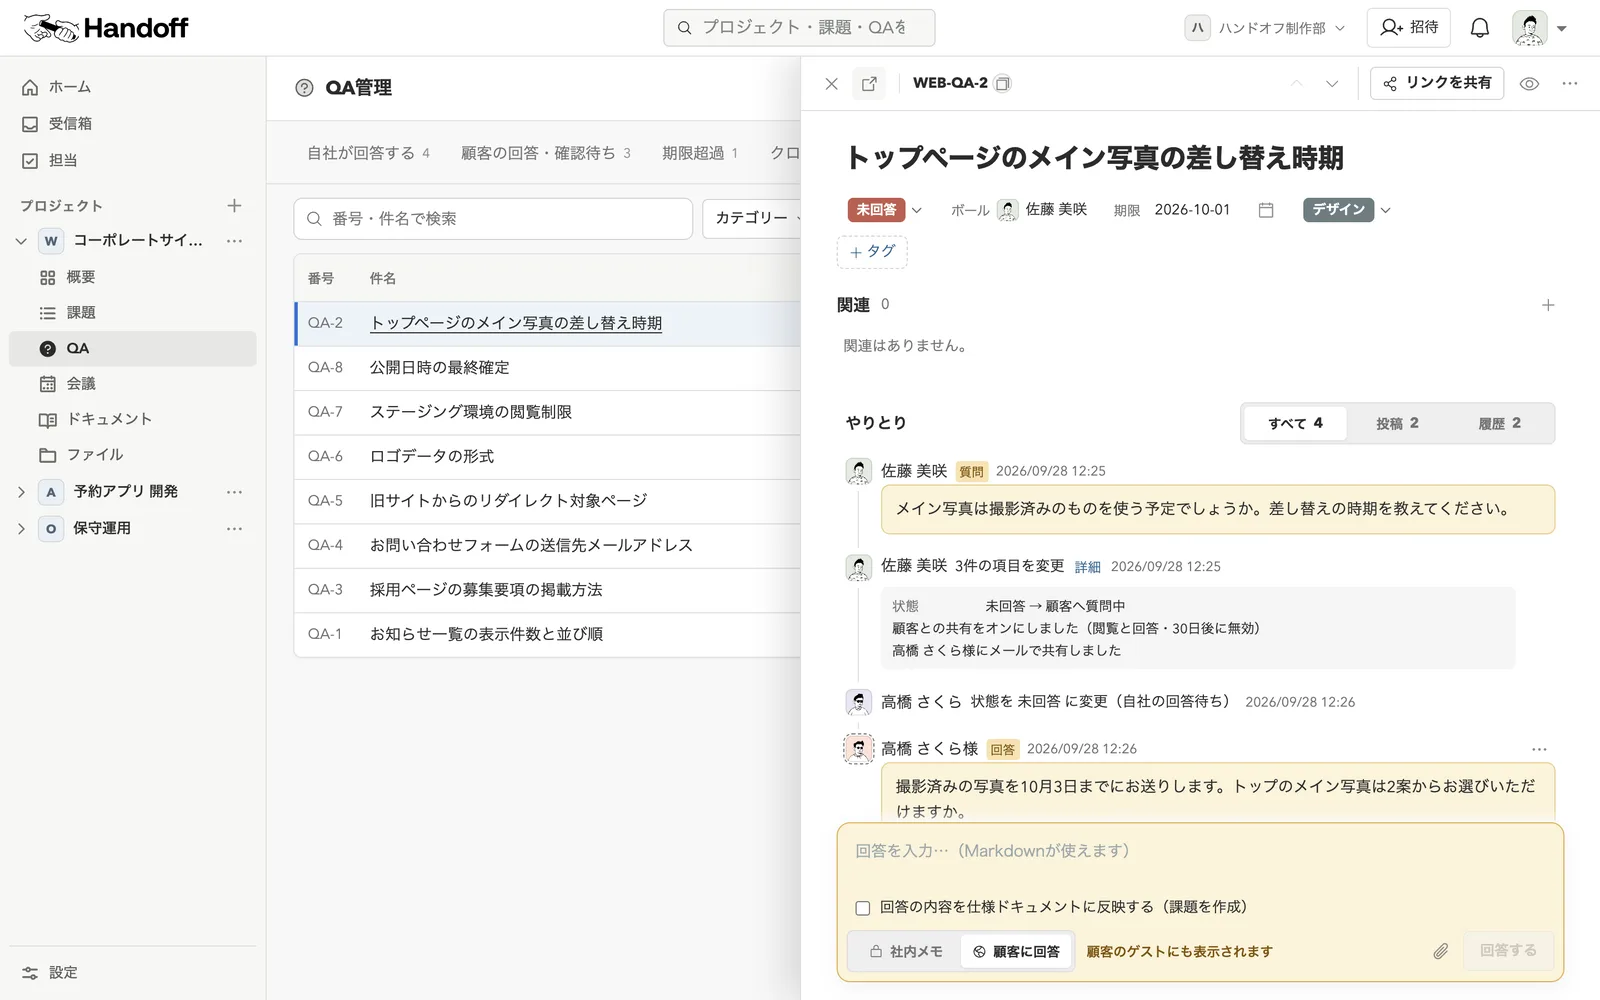1600x1000 pixels.
Task: Show すべて in やりとり
Action: [x=1295, y=424]
